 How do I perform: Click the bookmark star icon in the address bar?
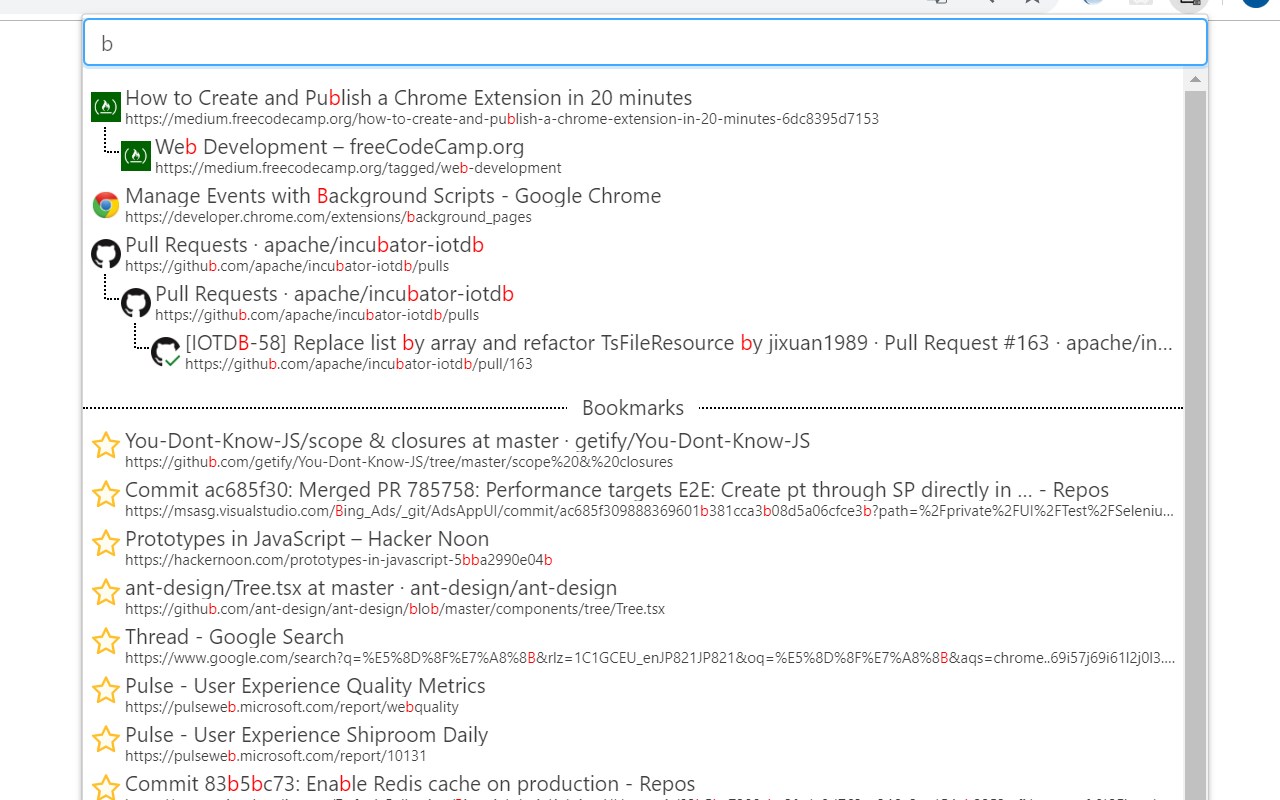[x=1032, y=3]
